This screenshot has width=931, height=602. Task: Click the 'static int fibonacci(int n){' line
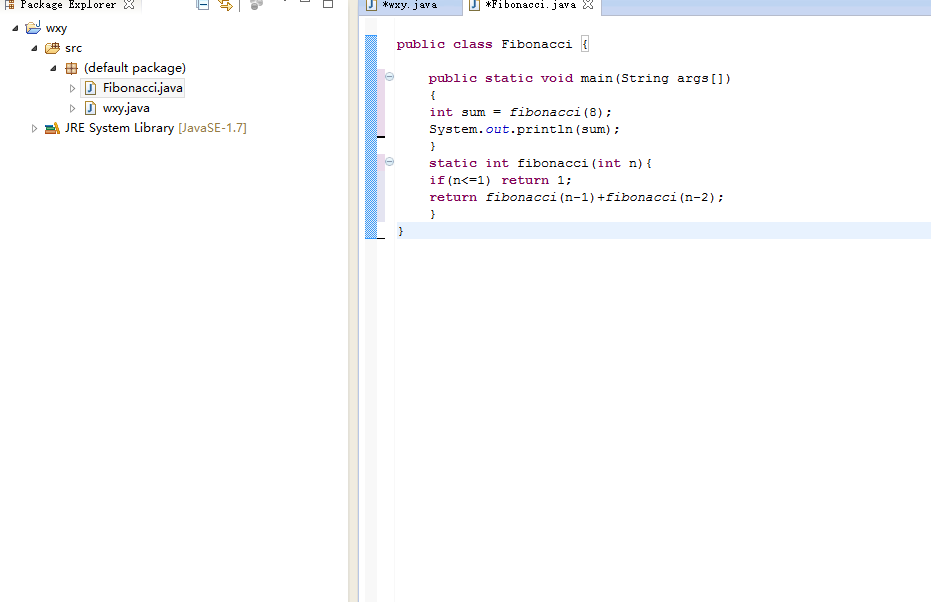point(540,163)
